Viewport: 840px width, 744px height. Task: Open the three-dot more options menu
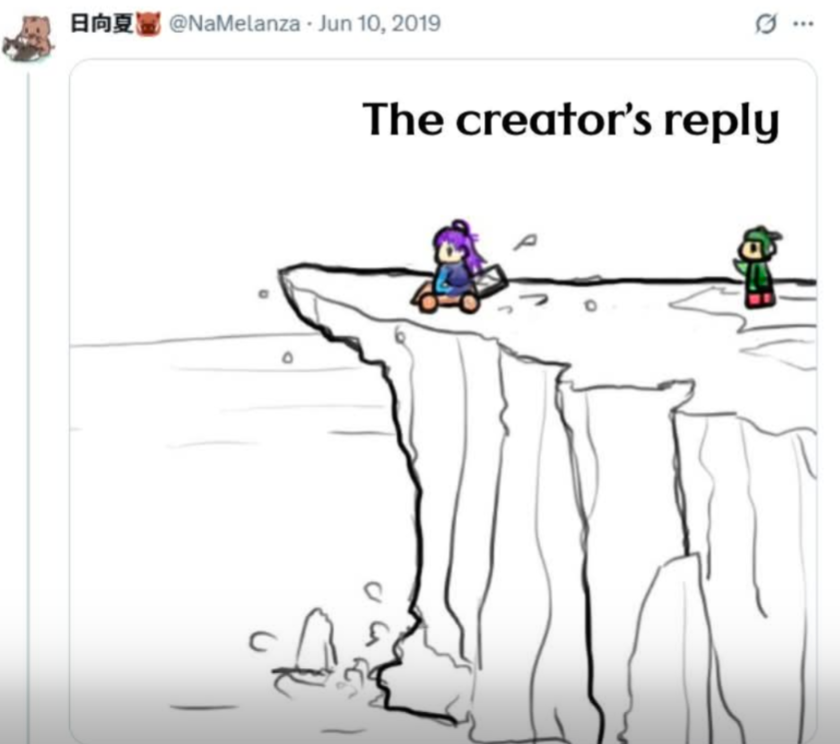pyautogui.click(x=803, y=24)
